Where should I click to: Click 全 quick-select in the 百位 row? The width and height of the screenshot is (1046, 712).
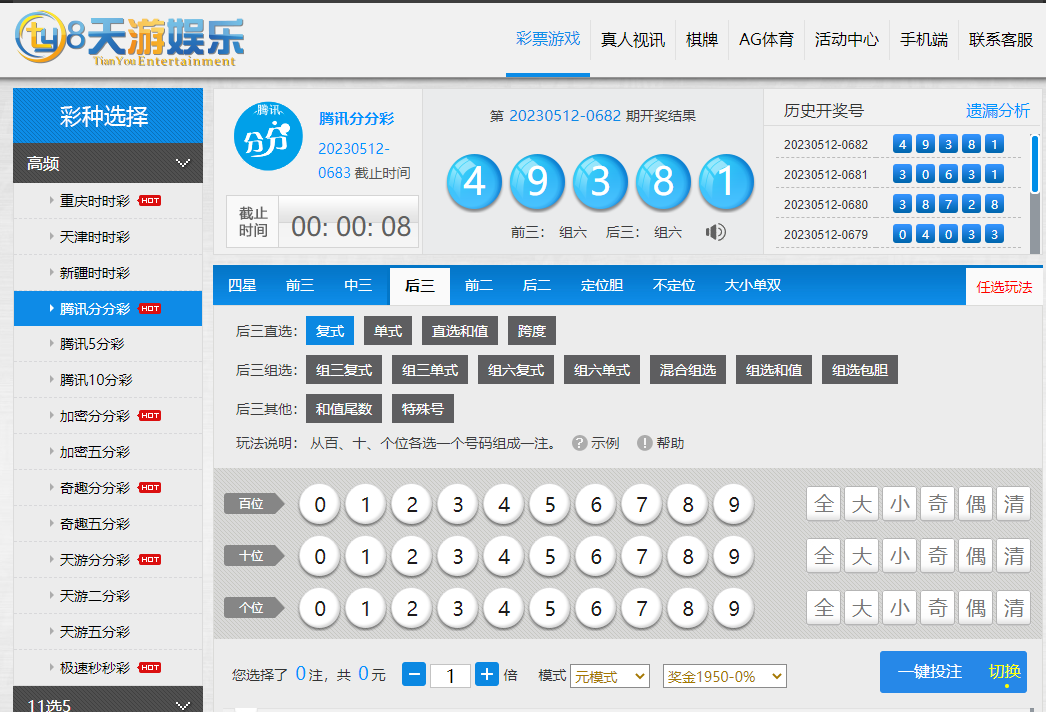pos(824,504)
